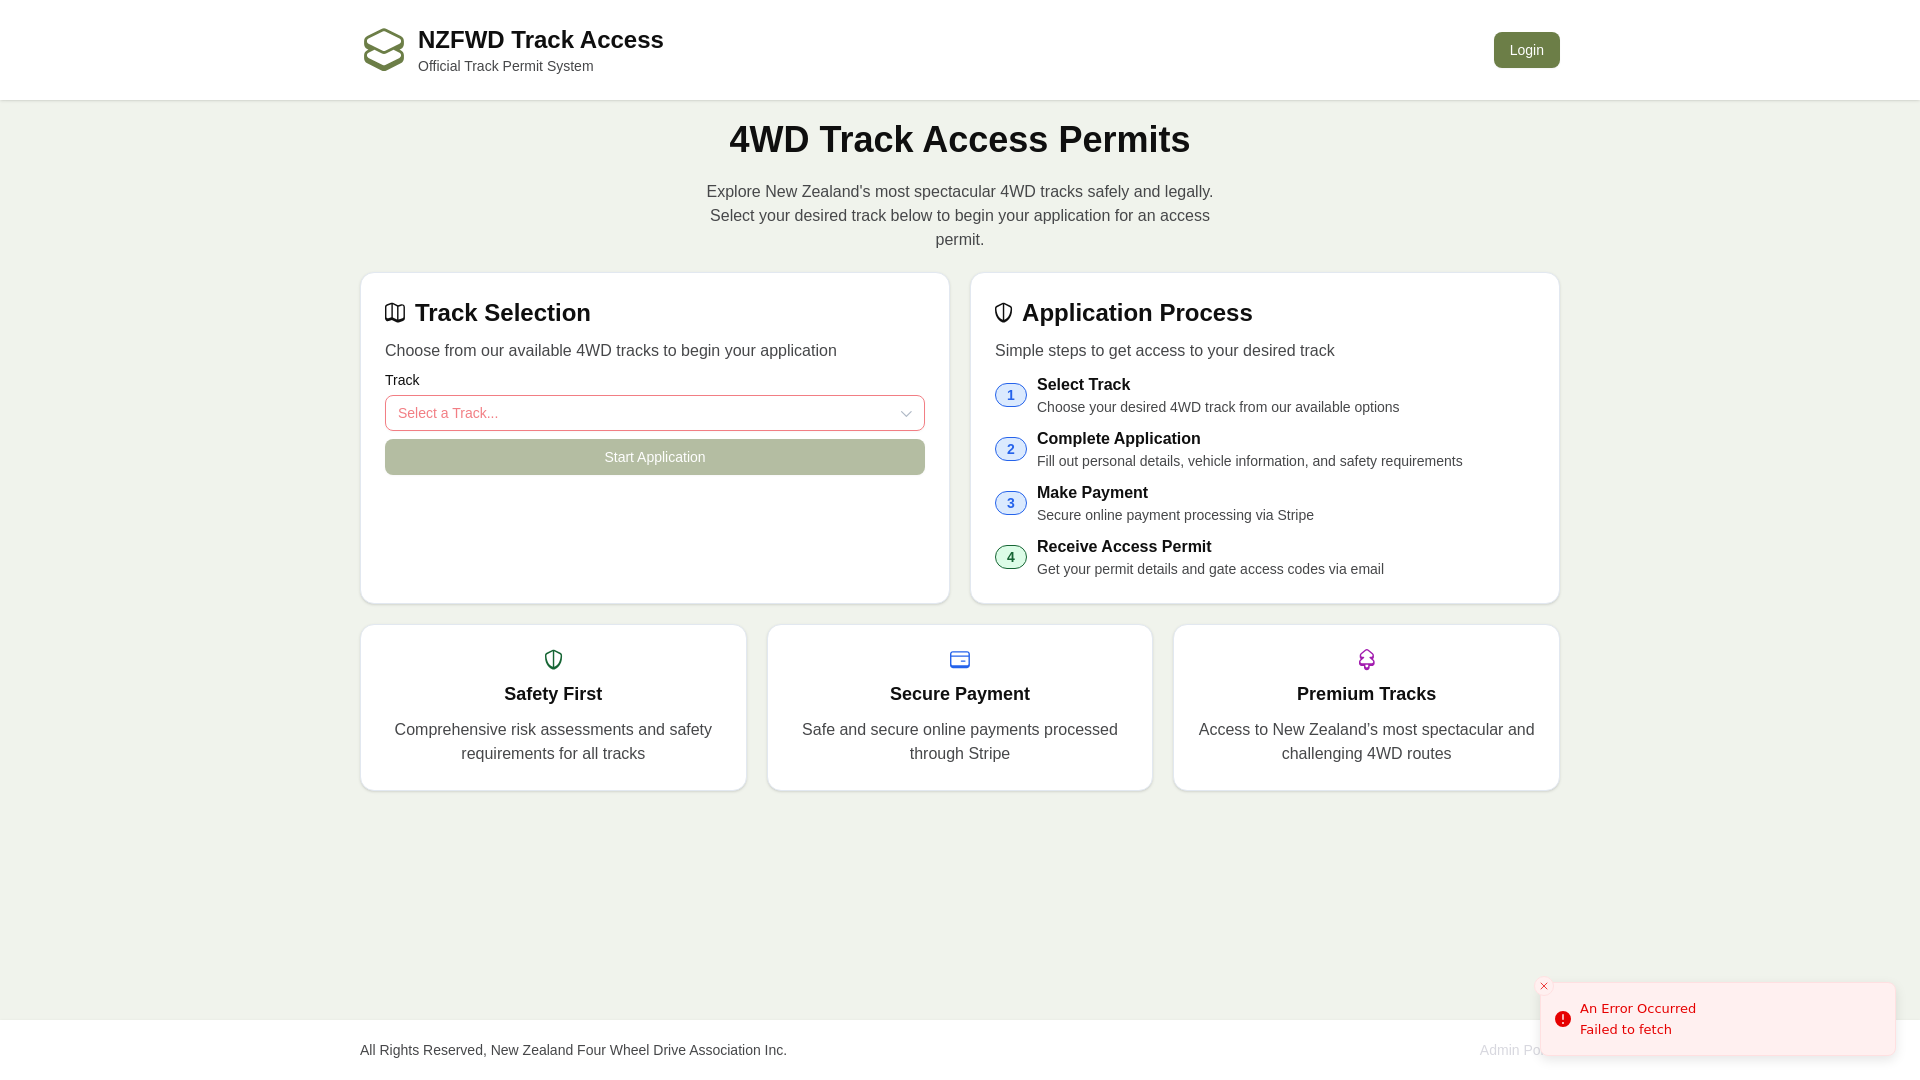
Task: Click 'Comprehensive risk assessments' card description
Action: (x=553, y=742)
